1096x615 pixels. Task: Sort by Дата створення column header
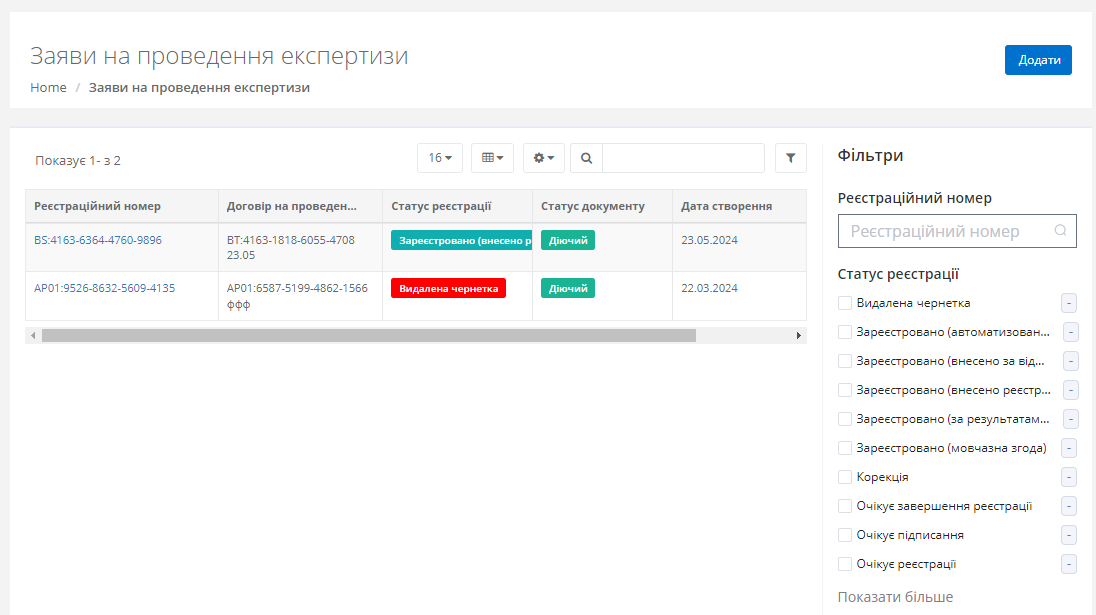pyautogui.click(x=726, y=206)
